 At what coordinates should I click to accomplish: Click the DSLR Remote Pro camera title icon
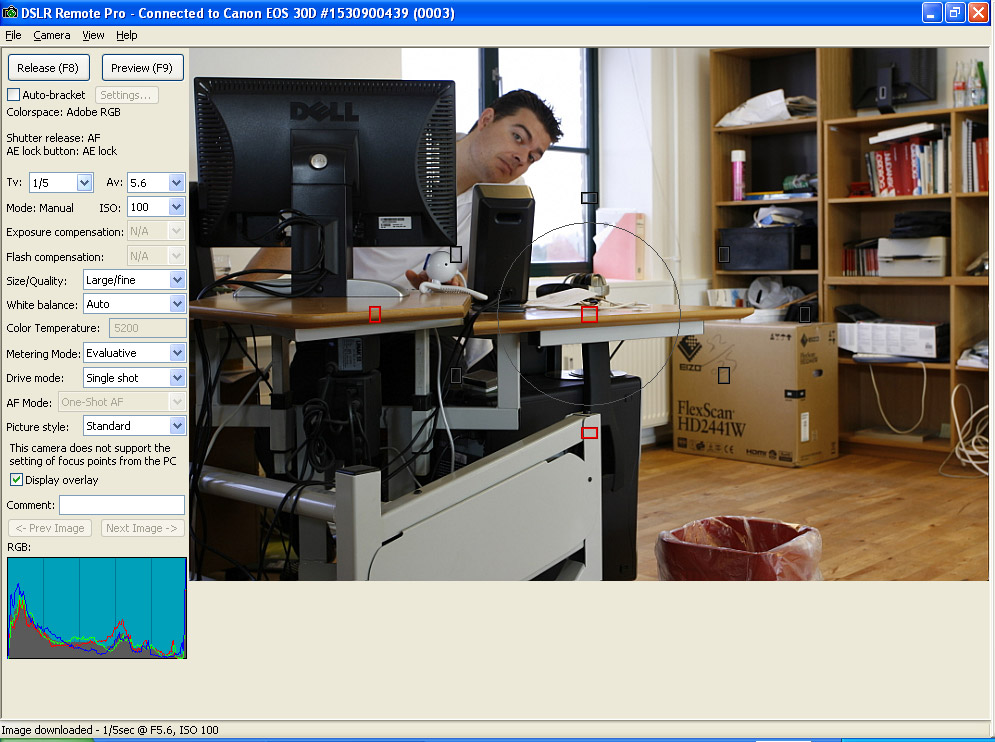coord(10,12)
